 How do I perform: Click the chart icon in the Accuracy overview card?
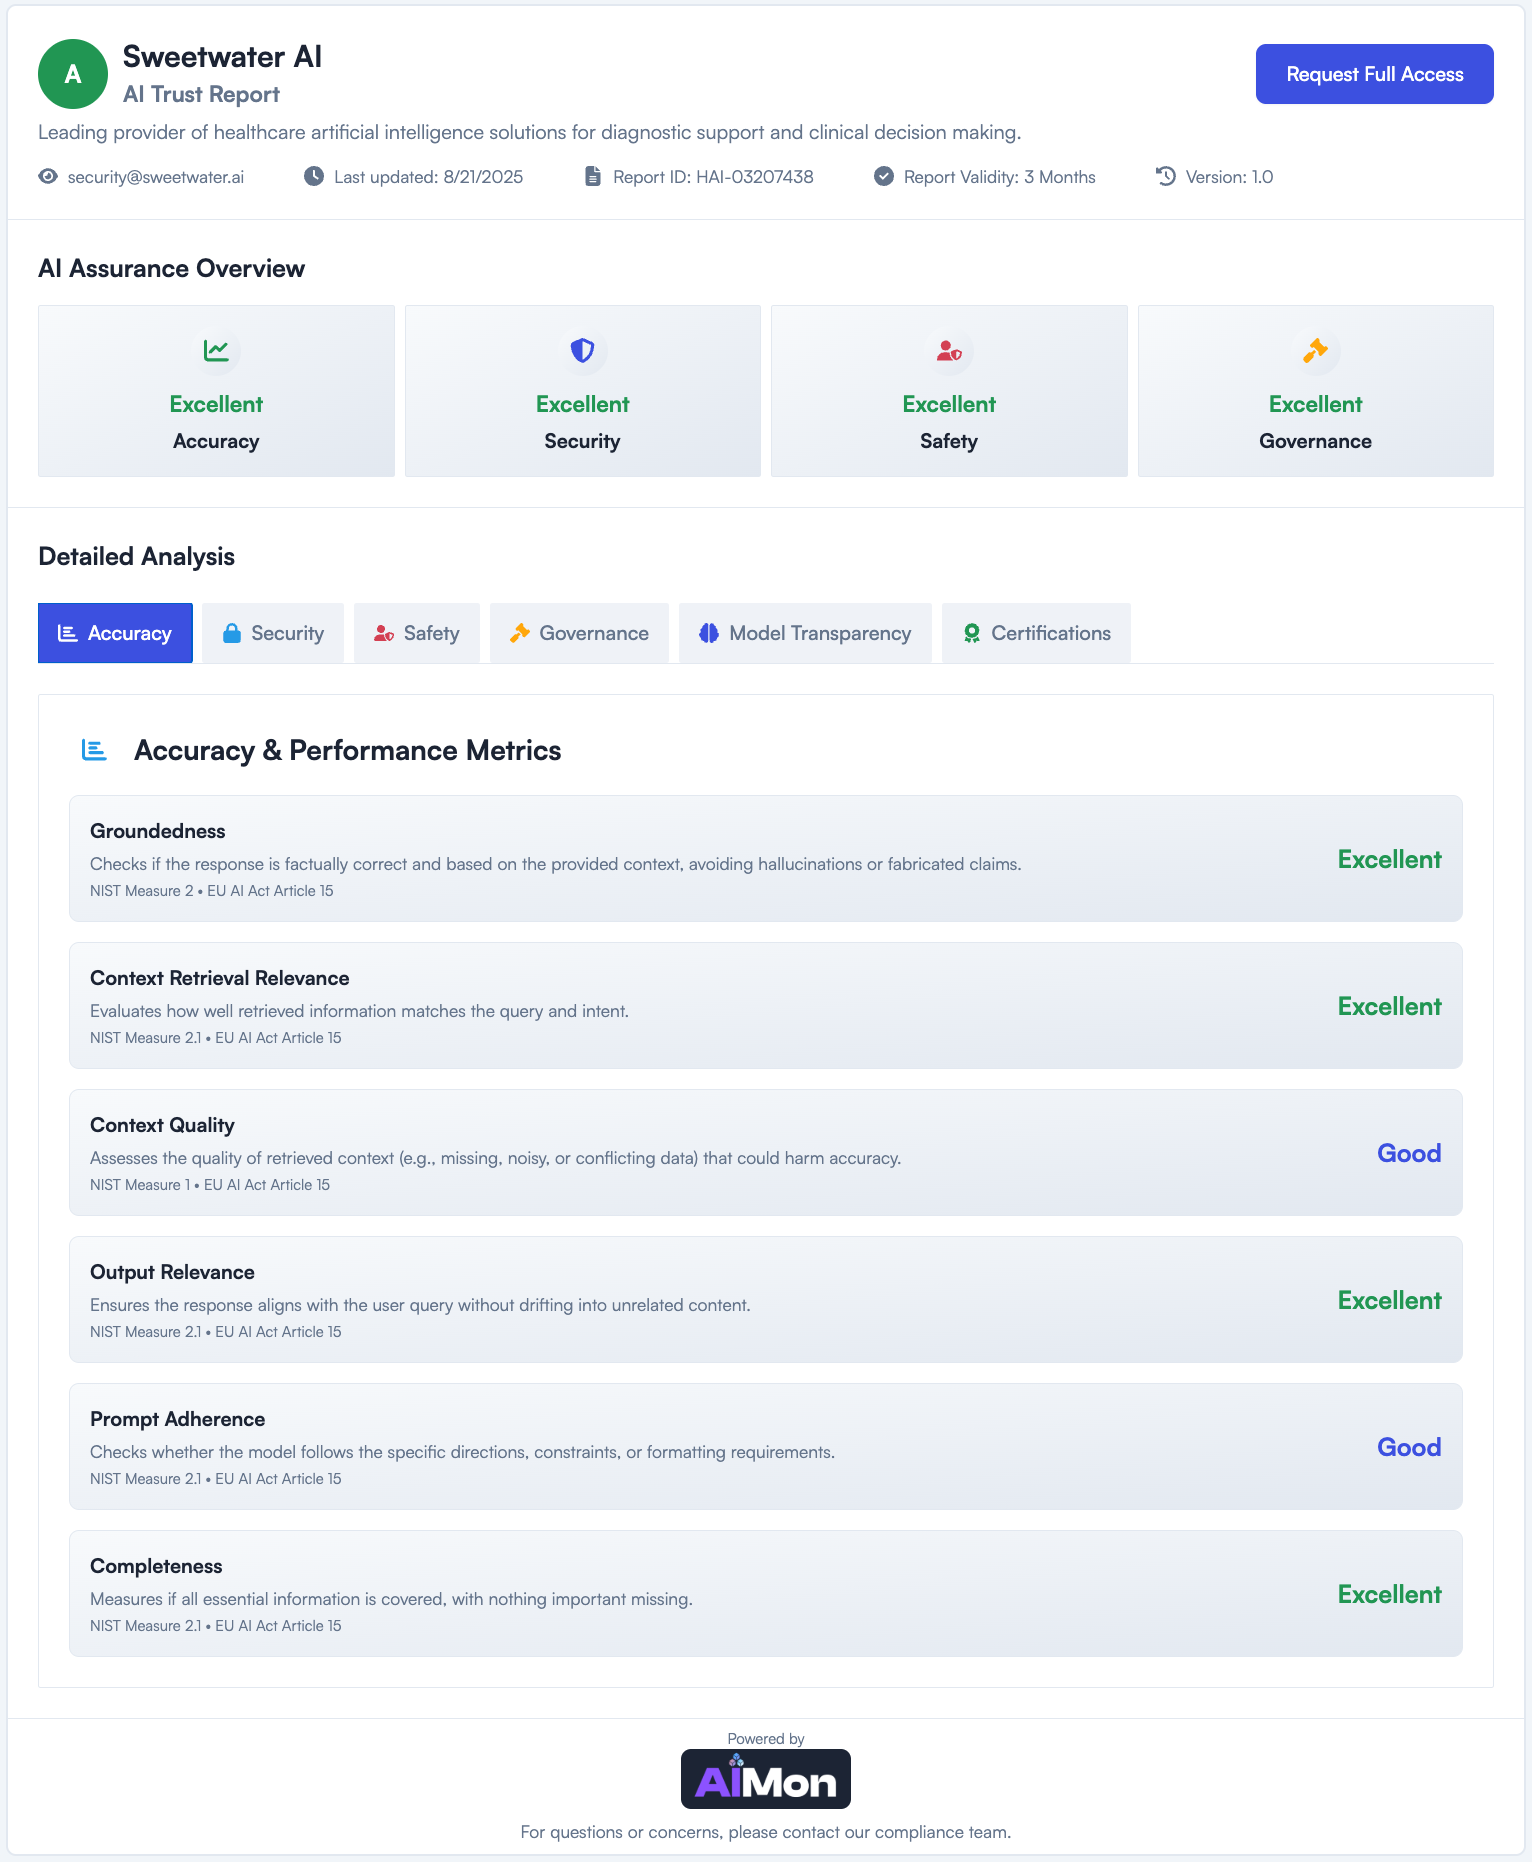click(216, 351)
